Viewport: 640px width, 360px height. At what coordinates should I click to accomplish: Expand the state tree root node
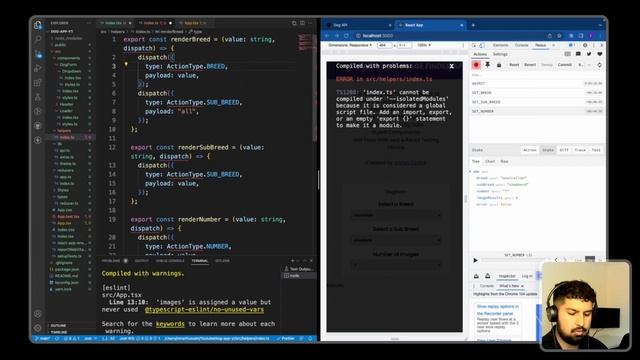(470, 172)
